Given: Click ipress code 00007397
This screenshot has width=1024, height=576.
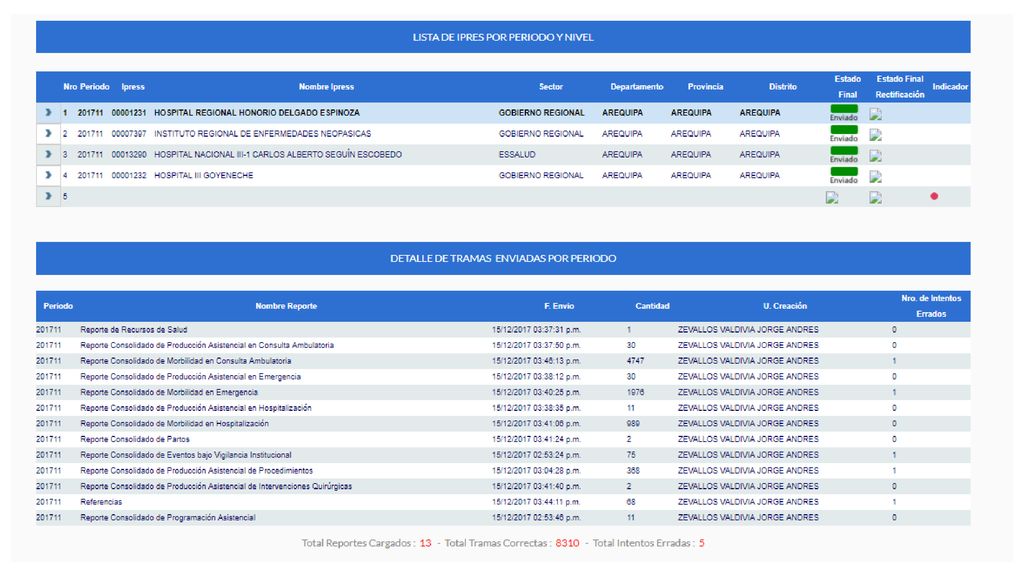Looking at the screenshot, I should [129, 133].
